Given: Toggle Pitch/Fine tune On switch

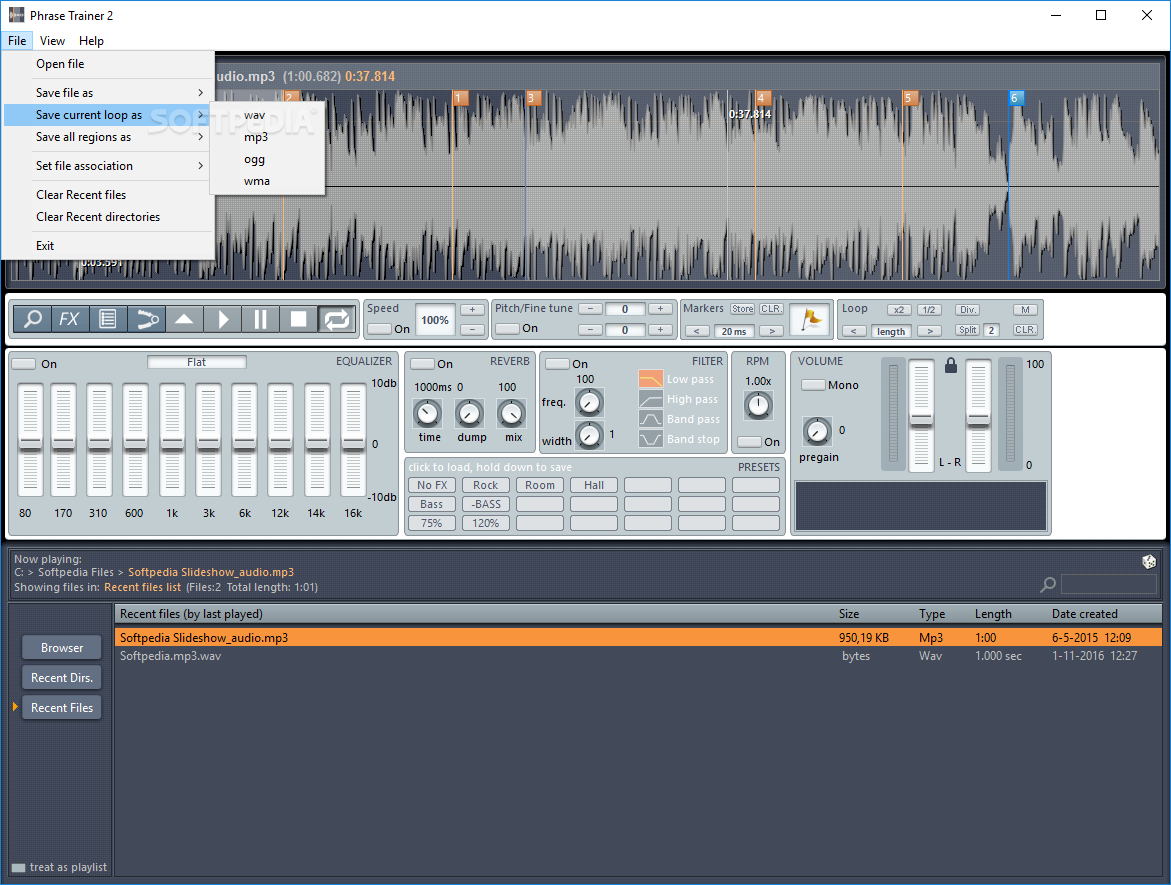Looking at the screenshot, I should [x=508, y=329].
